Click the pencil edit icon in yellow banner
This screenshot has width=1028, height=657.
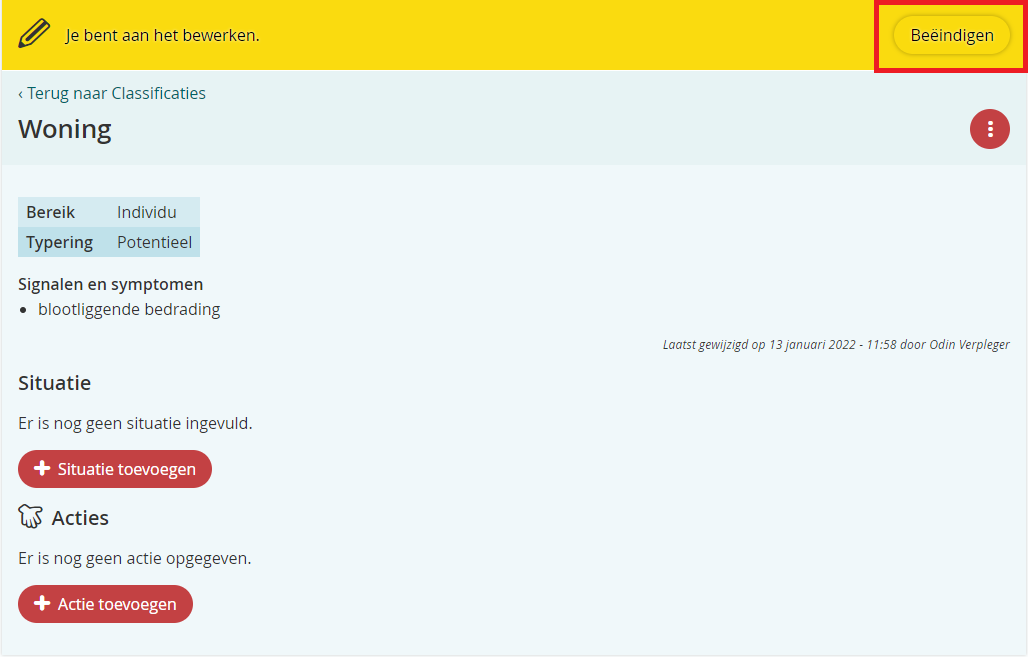pos(35,35)
